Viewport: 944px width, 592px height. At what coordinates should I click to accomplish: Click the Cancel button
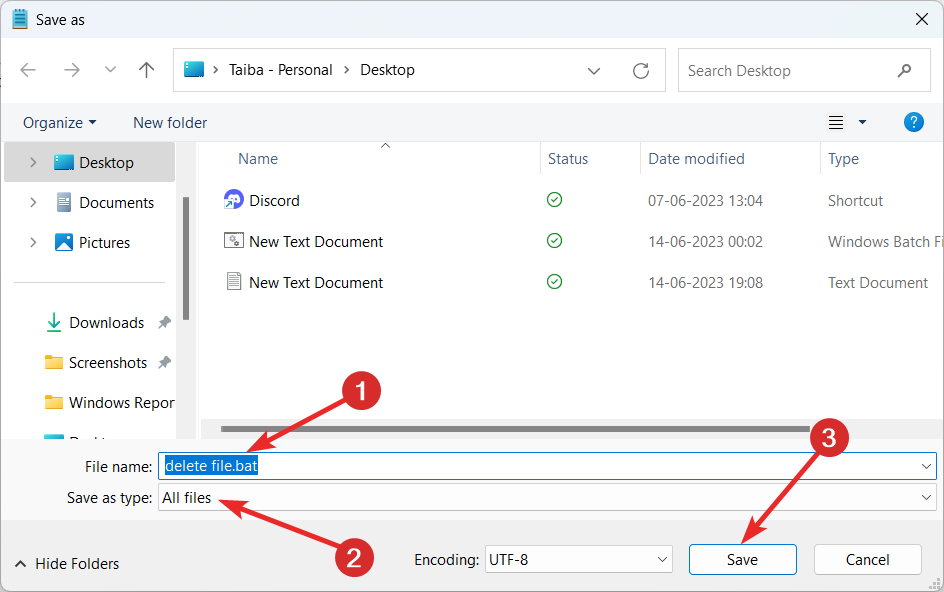pyautogui.click(x=868, y=560)
